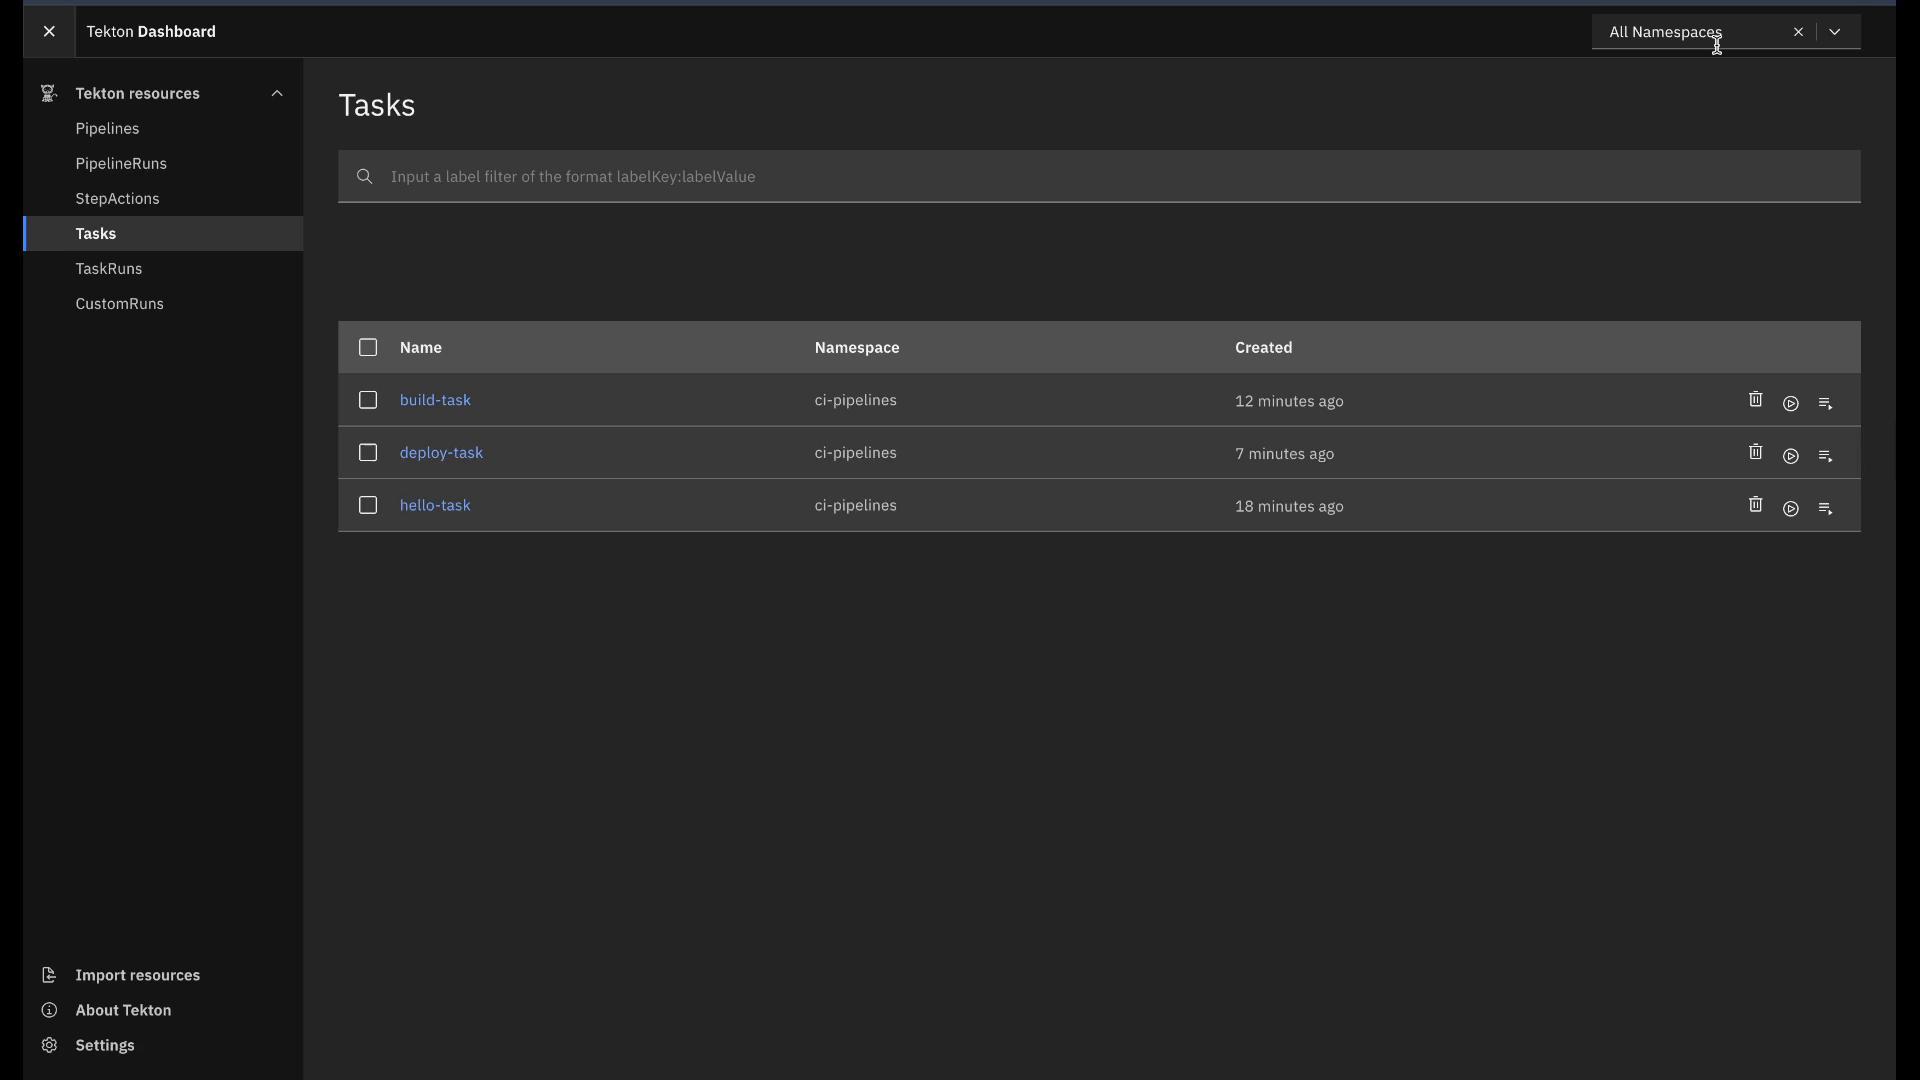Click '12 minutes ago' created cell

1289,401
